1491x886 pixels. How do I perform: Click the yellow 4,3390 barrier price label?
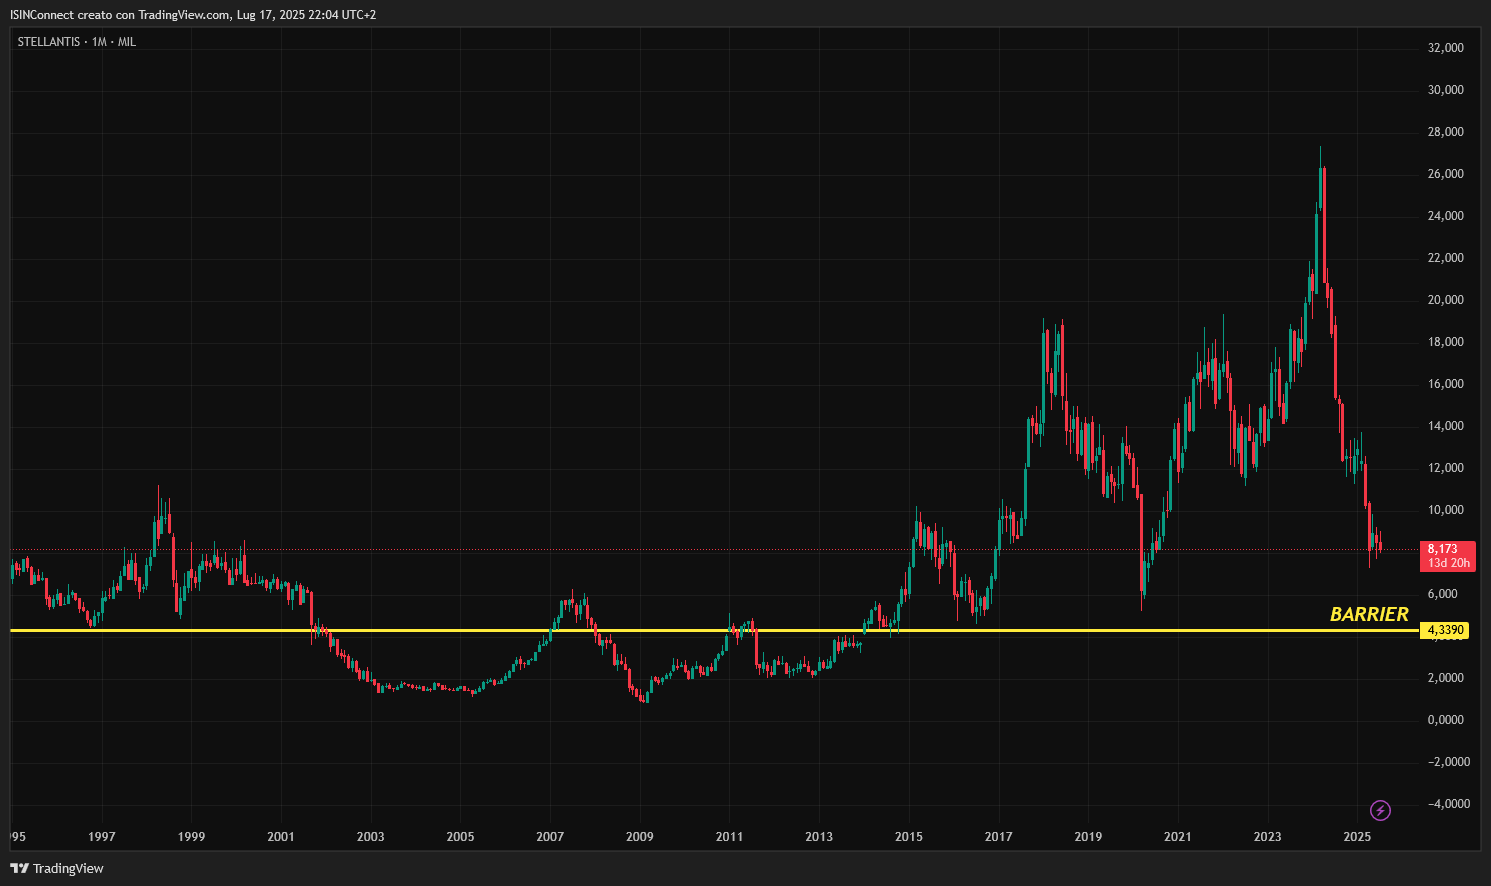tap(1445, 630)
